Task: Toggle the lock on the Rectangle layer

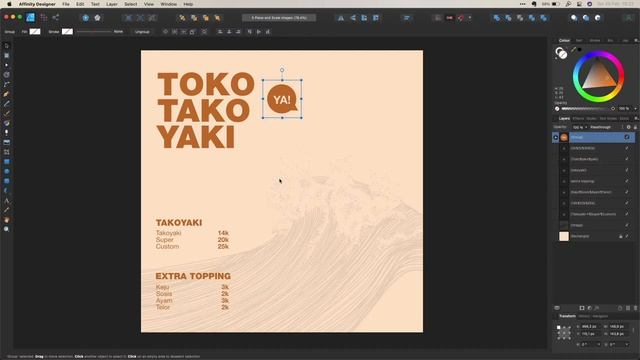Action: click(621, 236)
